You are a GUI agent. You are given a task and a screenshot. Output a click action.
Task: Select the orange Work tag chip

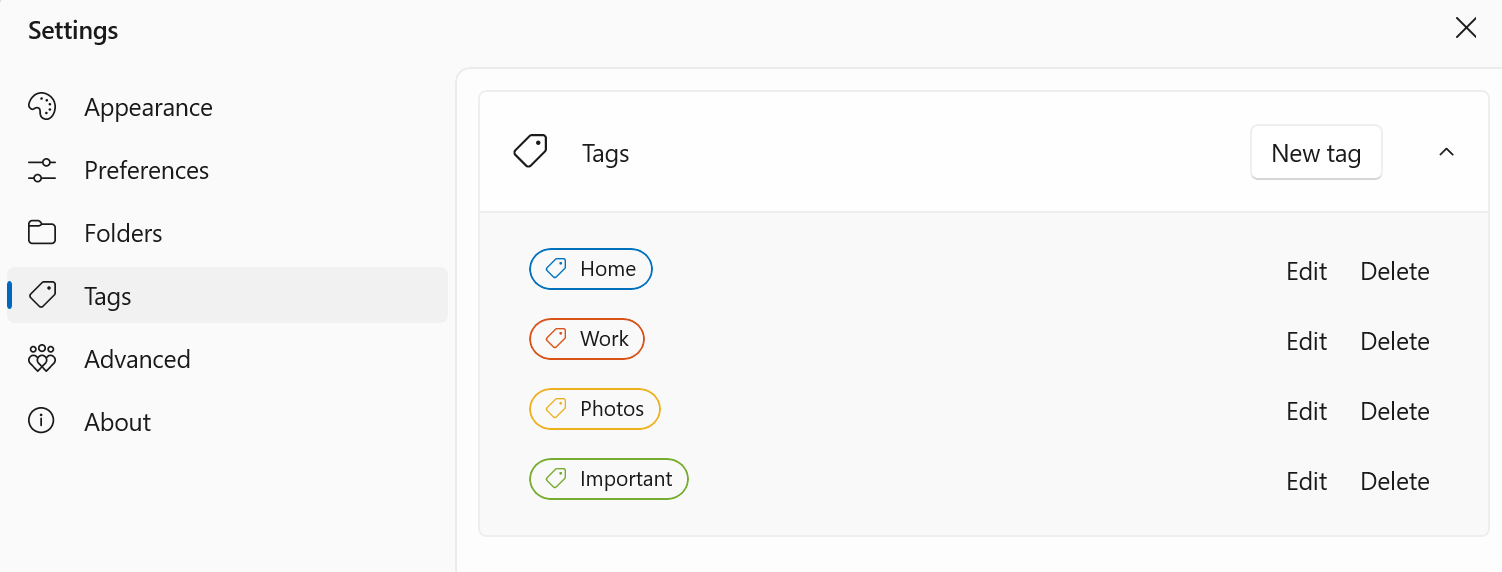click(x=586, y=339)
